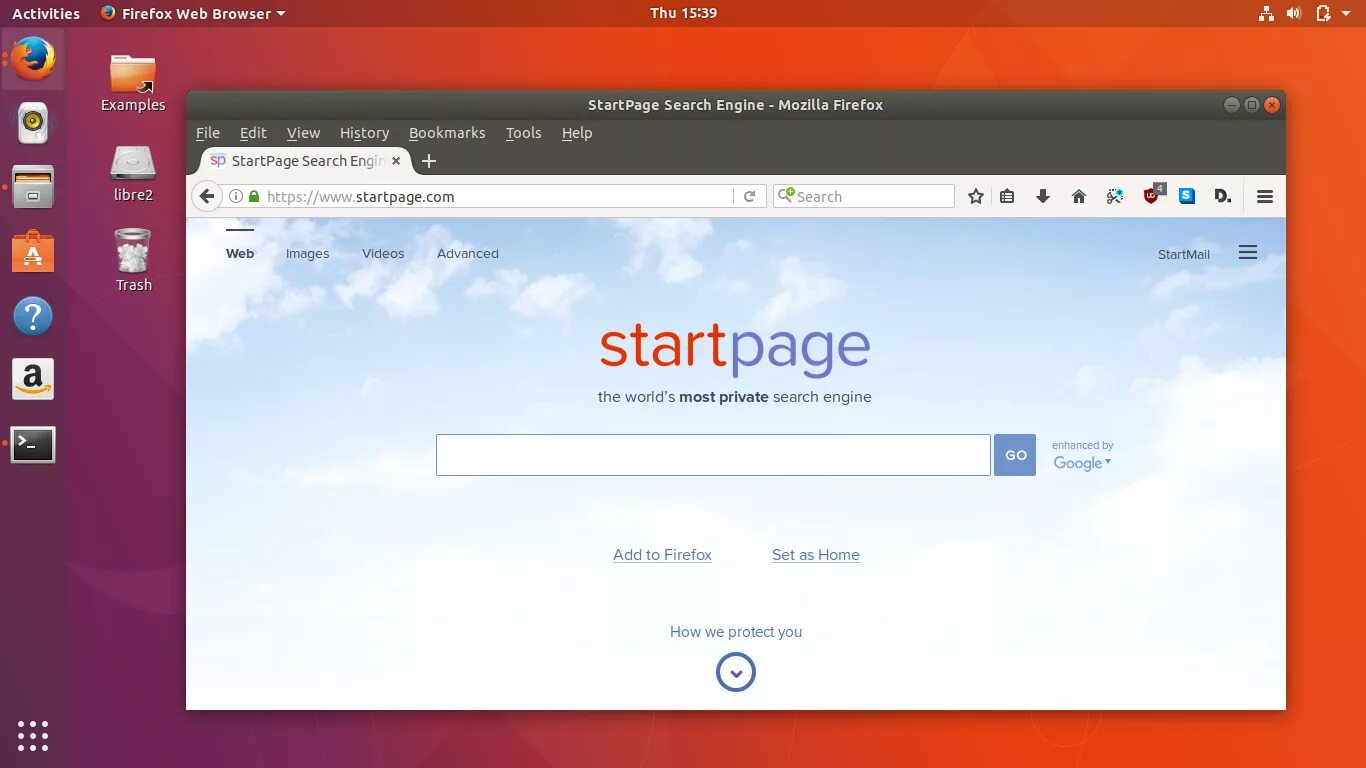
Task: Show applications grid in the dock
Action: [33, 735]
